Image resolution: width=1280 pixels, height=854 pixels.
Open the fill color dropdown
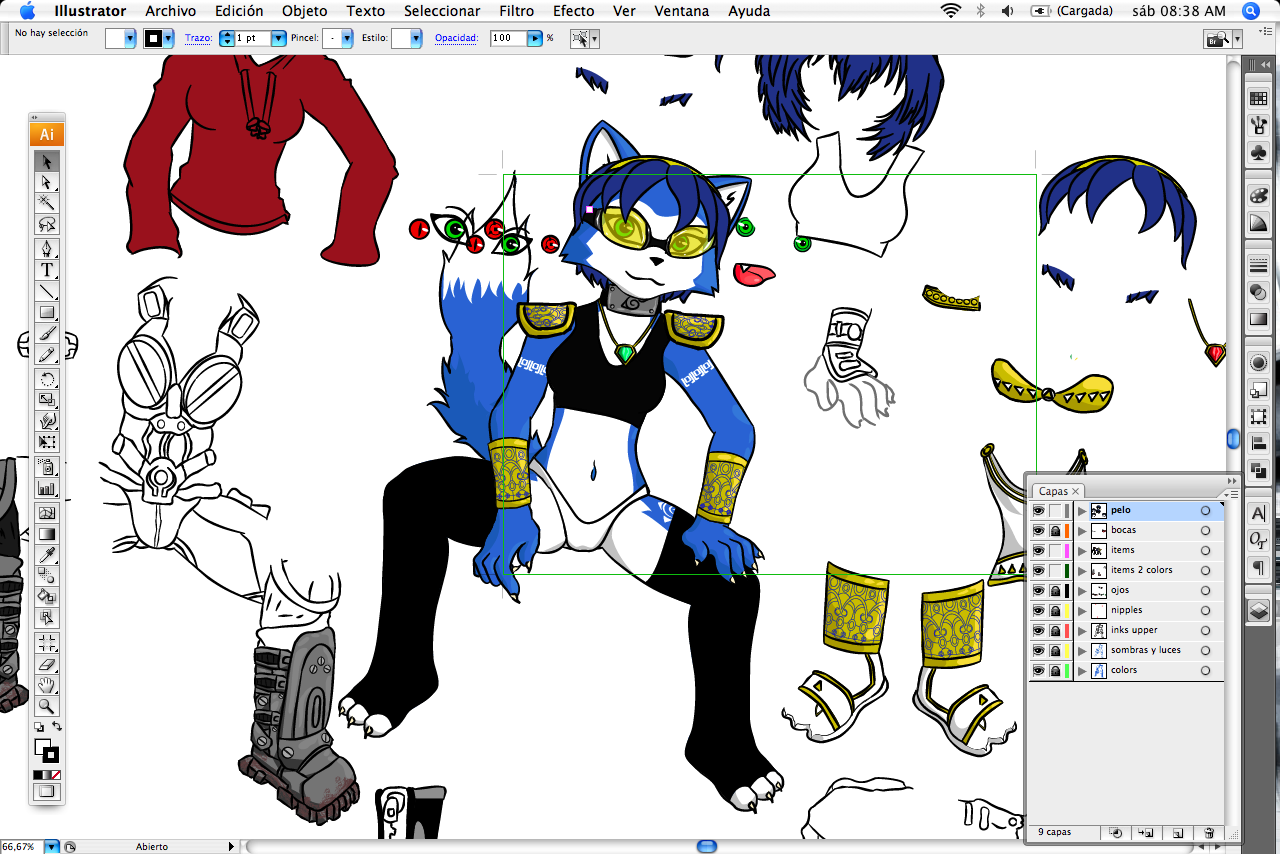pos(130,38)
